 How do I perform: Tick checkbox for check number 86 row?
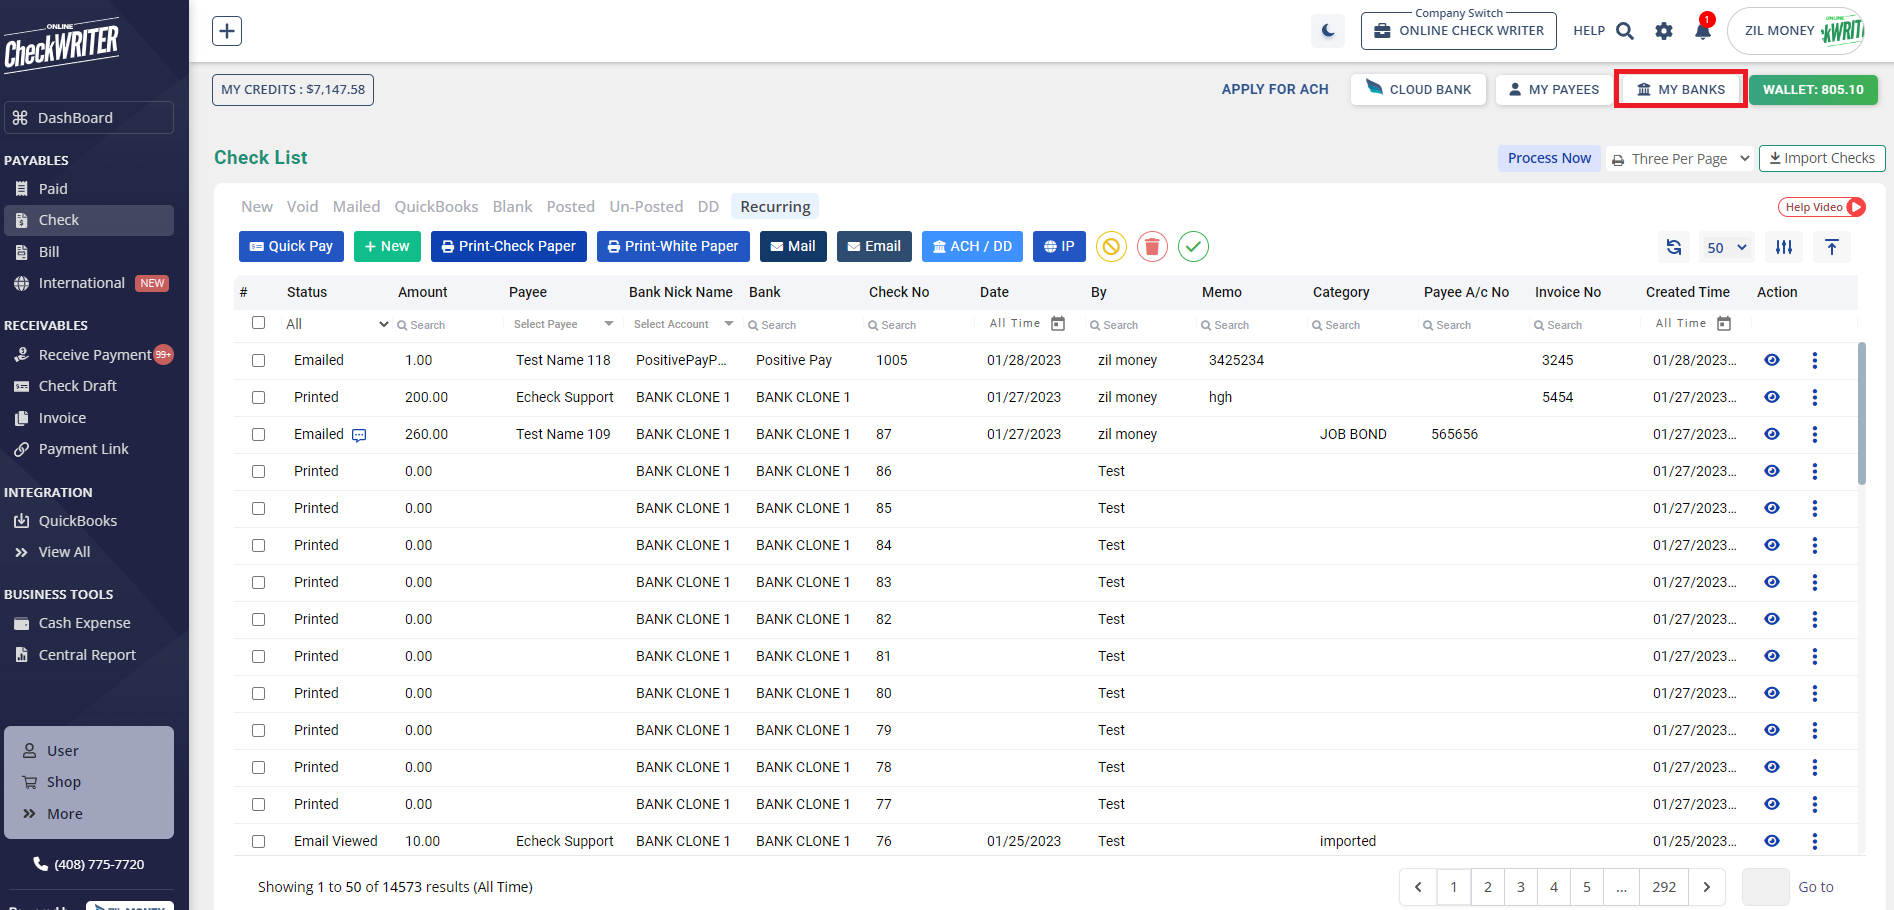259,471
